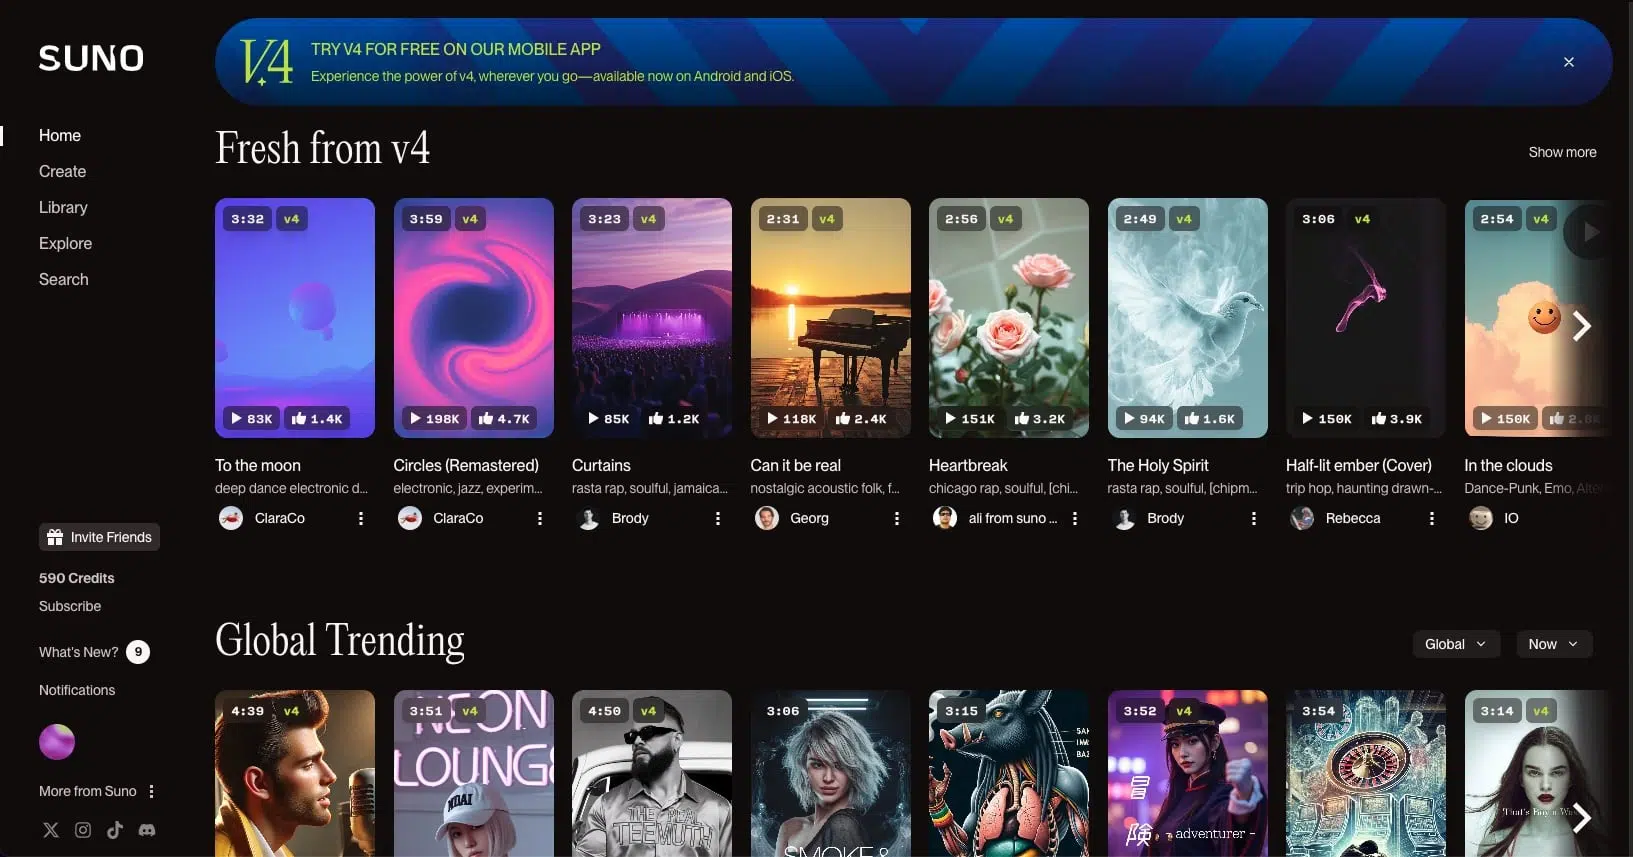Open The Holy Spirit song thumbnail

[1187, 317]
